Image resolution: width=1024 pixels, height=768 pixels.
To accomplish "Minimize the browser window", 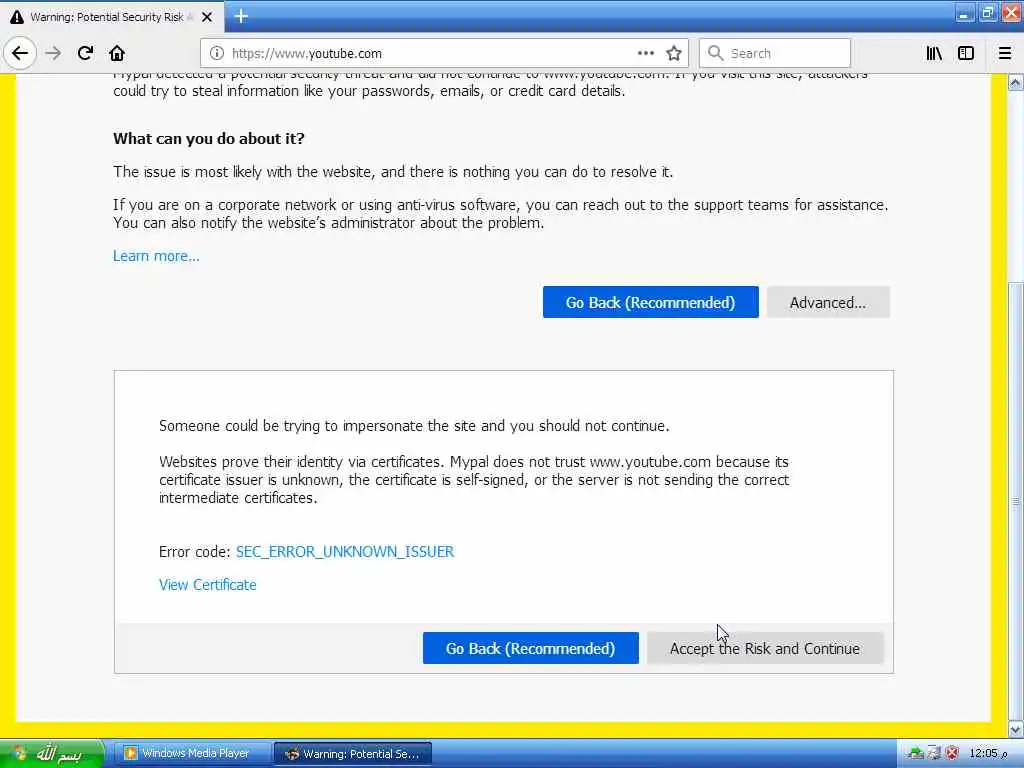I will [x=964, y=14].
